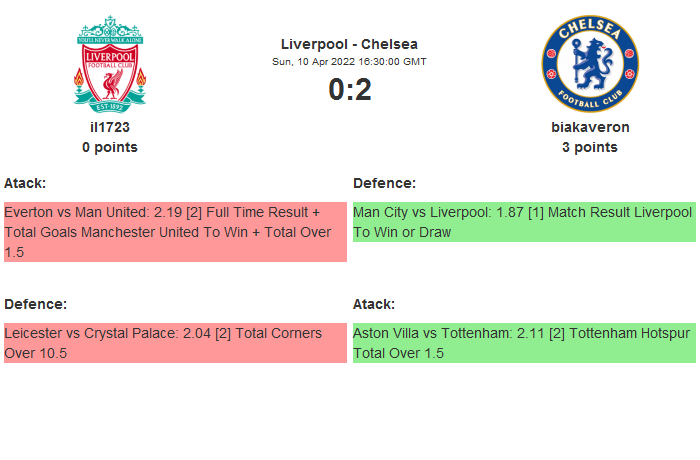Click the 1.87 odds value

coord(513,213)
